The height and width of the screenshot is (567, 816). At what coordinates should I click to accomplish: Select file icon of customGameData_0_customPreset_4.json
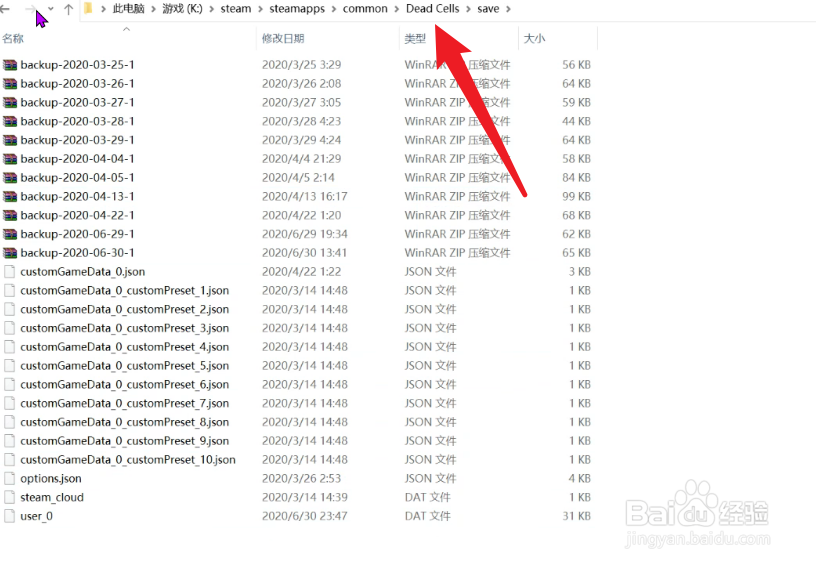pyautogui.click(x=9, y=346)
